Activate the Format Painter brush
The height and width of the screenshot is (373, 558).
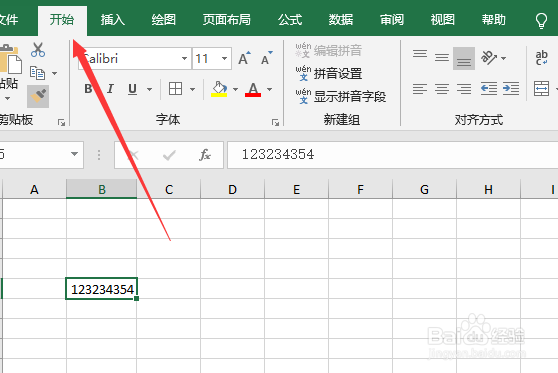click(38, 96)
